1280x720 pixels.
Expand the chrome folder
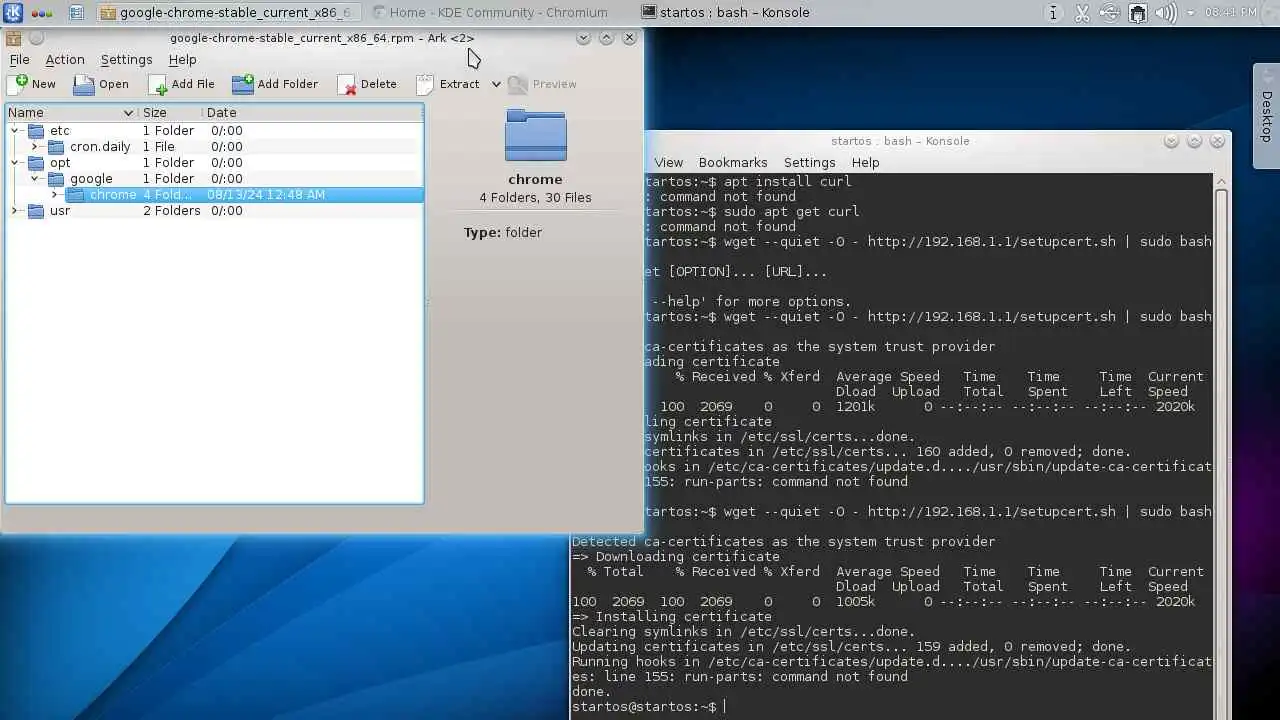[x=55, y=195]
